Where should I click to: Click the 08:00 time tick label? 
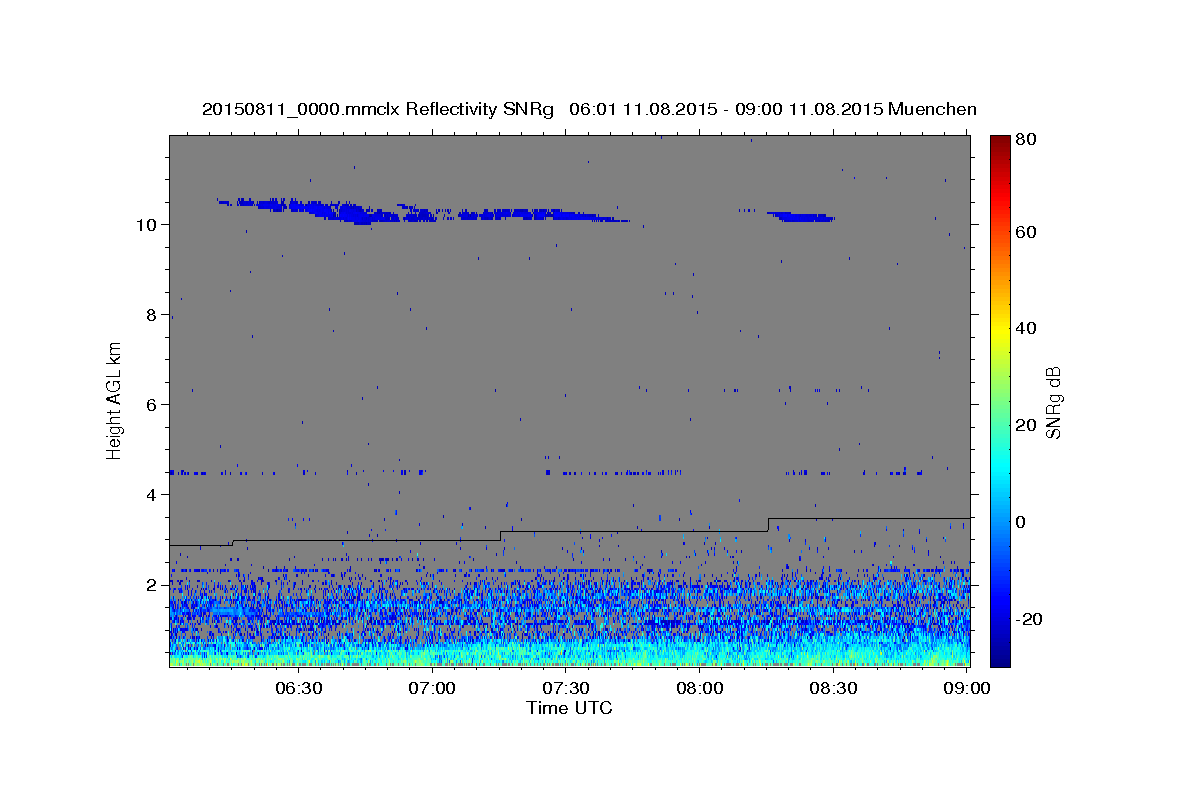(700, 689)
